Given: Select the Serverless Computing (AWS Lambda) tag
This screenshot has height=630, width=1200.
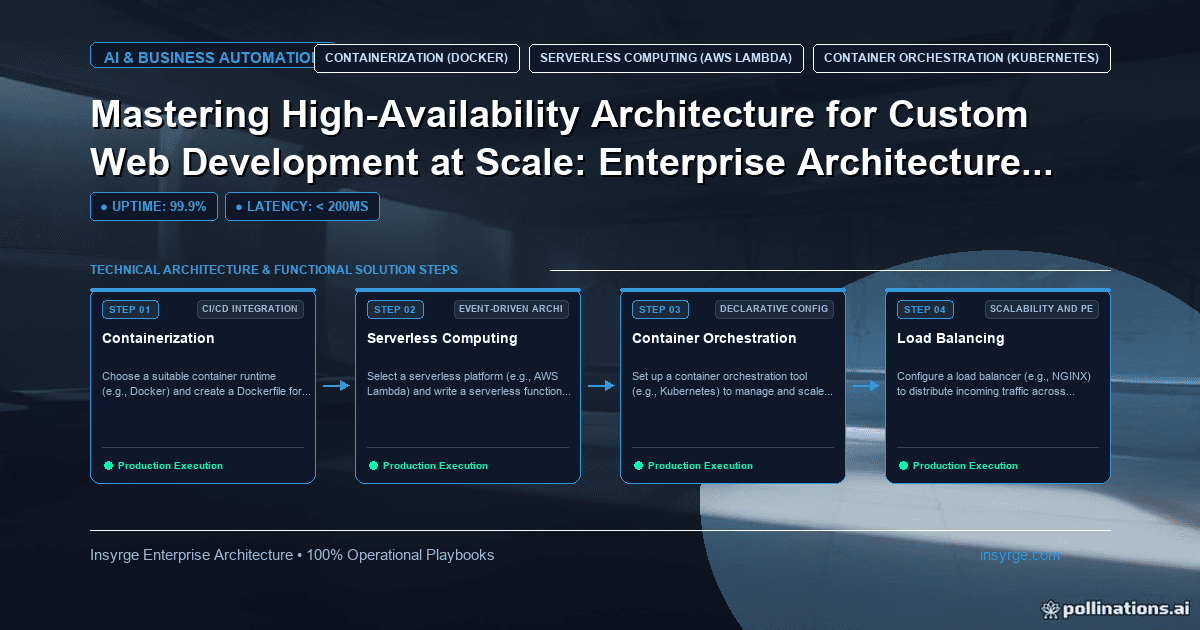Looking at the screenshot, I should pyautogui.click(x=666, y=58).
